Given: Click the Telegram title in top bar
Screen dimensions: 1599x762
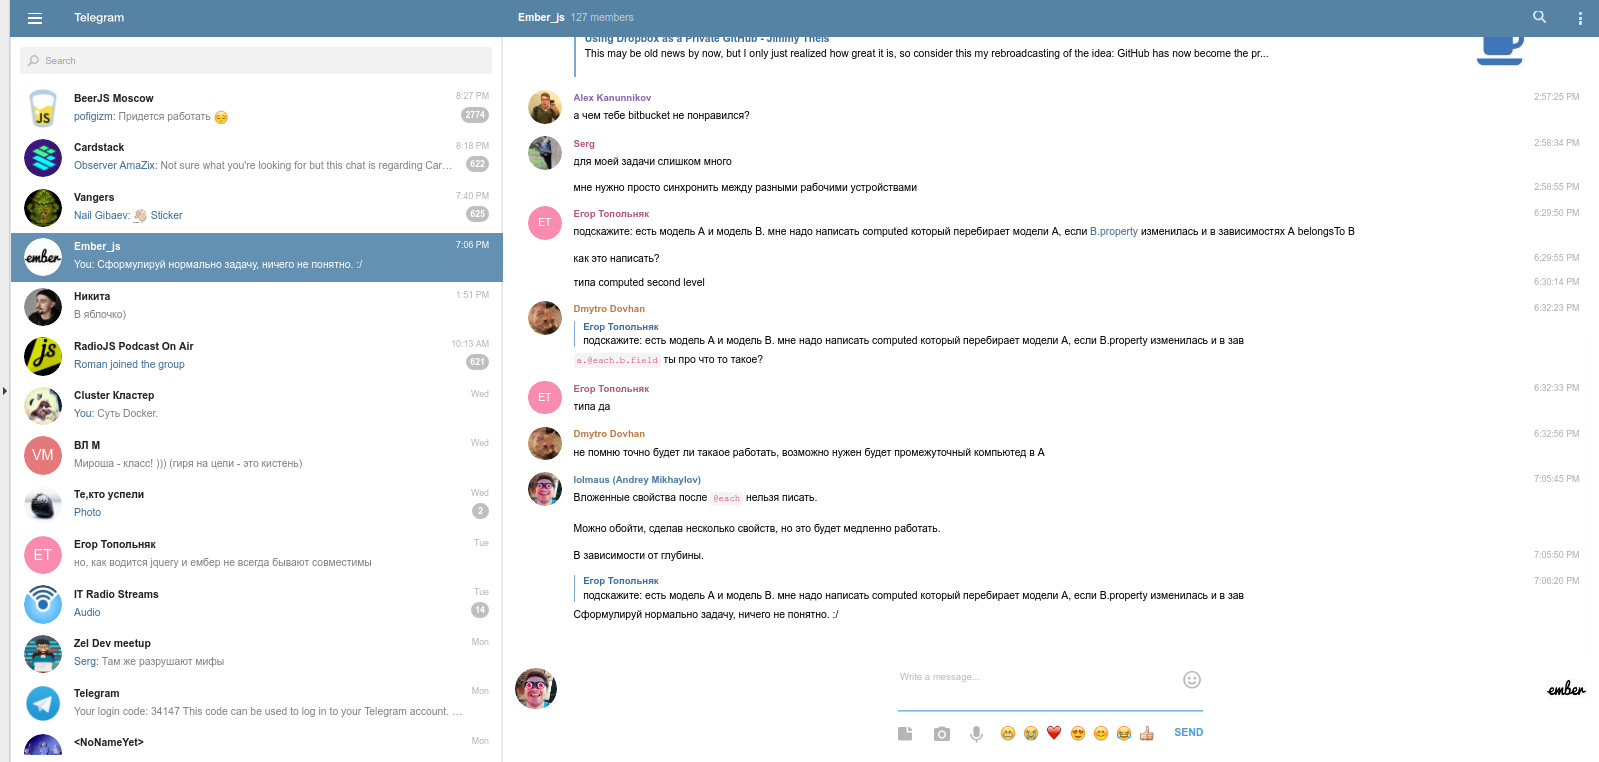Looking at the screenshot, I should (99, 18).
